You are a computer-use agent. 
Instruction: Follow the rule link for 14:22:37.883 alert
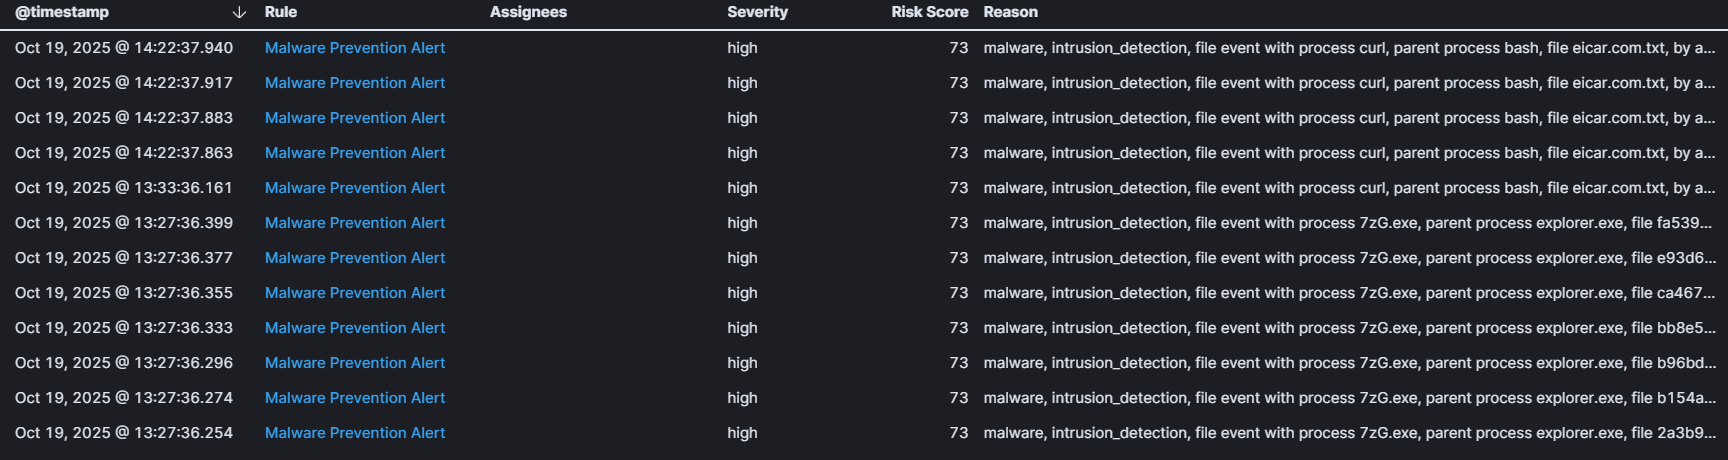pos(355,118)
